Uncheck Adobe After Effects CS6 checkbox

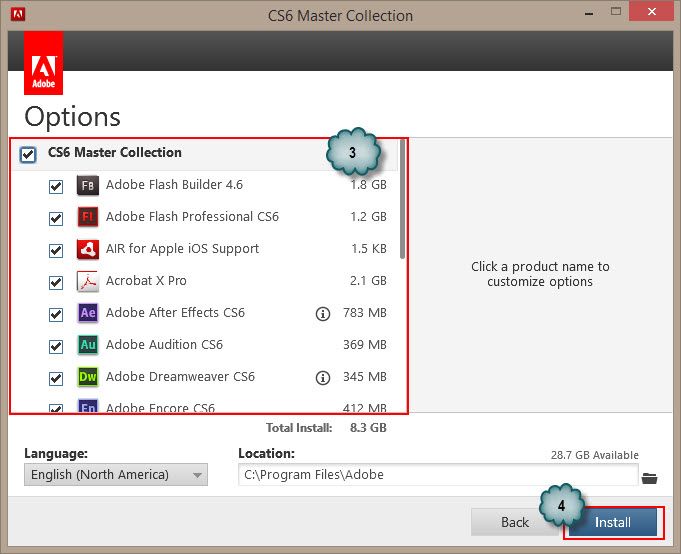(56, 314)
